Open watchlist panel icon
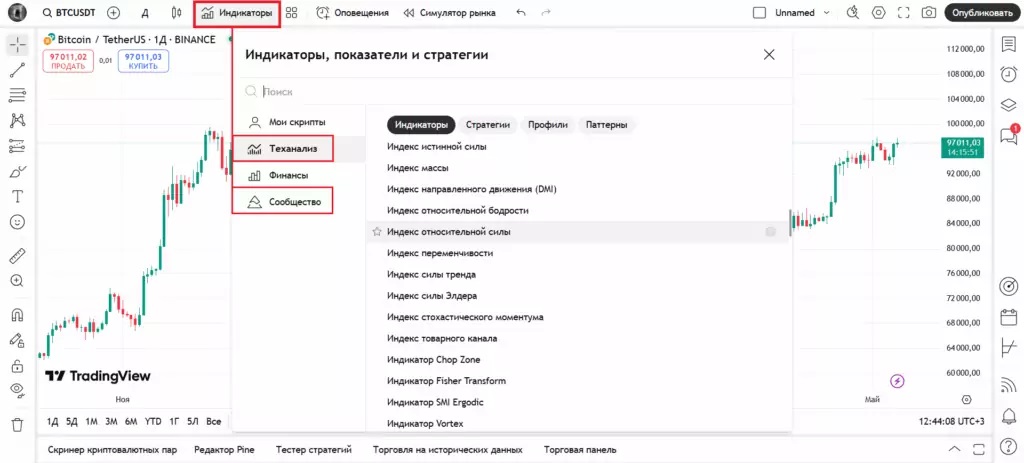The width and height of the screenshot is (1024, 463). [1009, 44]
